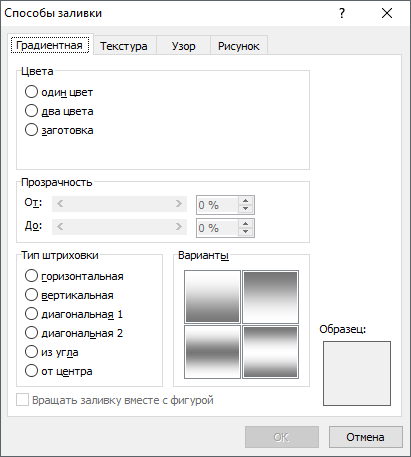Focus the От percentage input field
The image size is (411, 457).
coord(217,205)
